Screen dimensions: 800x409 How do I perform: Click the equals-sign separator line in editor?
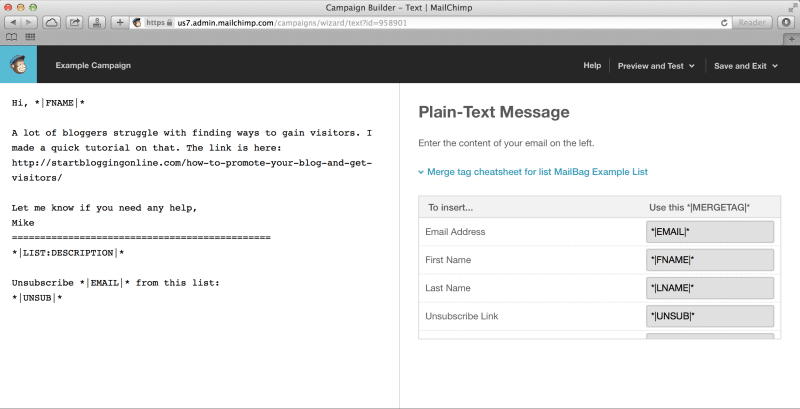tap(141, 238)
